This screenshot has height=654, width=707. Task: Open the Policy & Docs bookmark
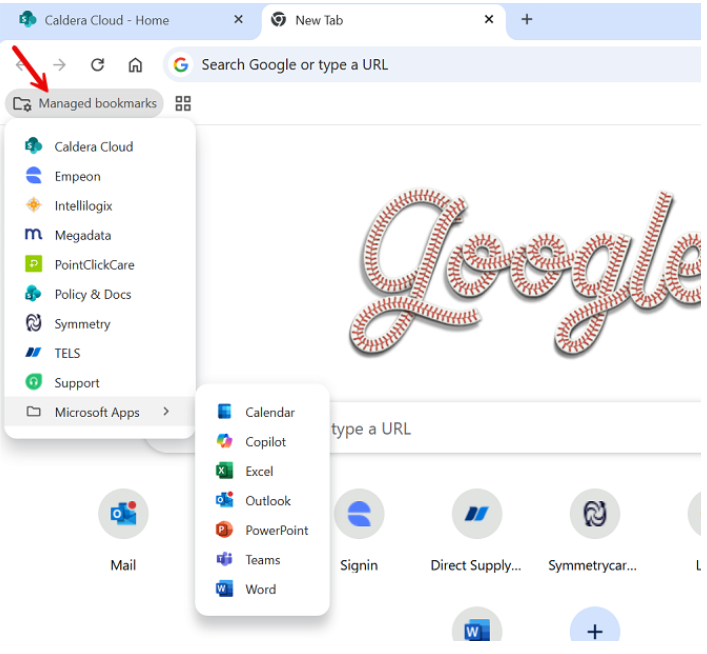[100, 294]
